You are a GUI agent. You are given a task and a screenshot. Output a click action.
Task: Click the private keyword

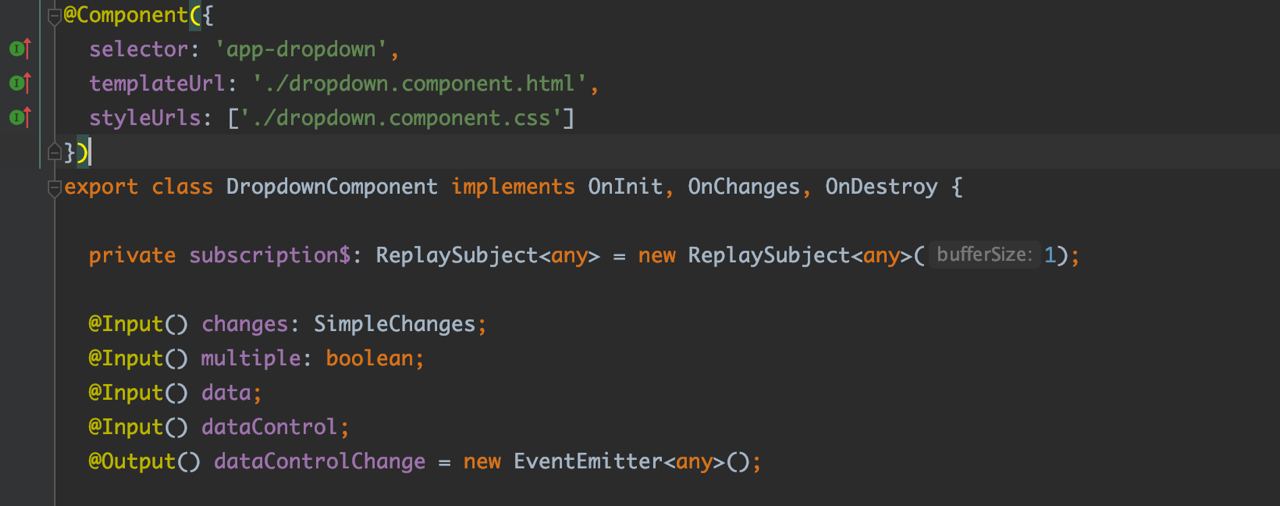132,255
